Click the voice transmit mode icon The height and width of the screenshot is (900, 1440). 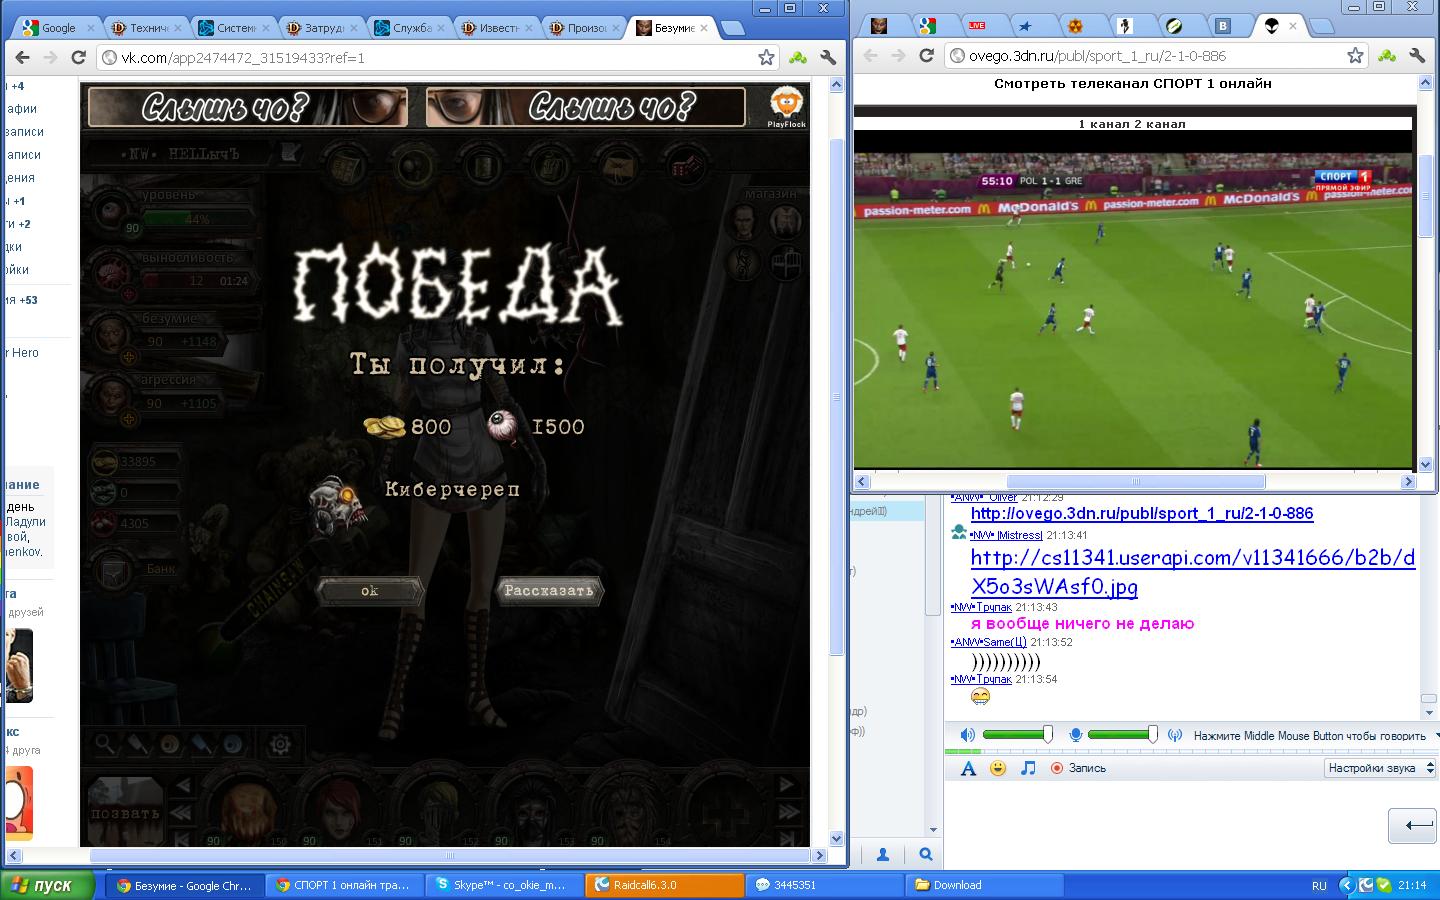point(1175,735)
